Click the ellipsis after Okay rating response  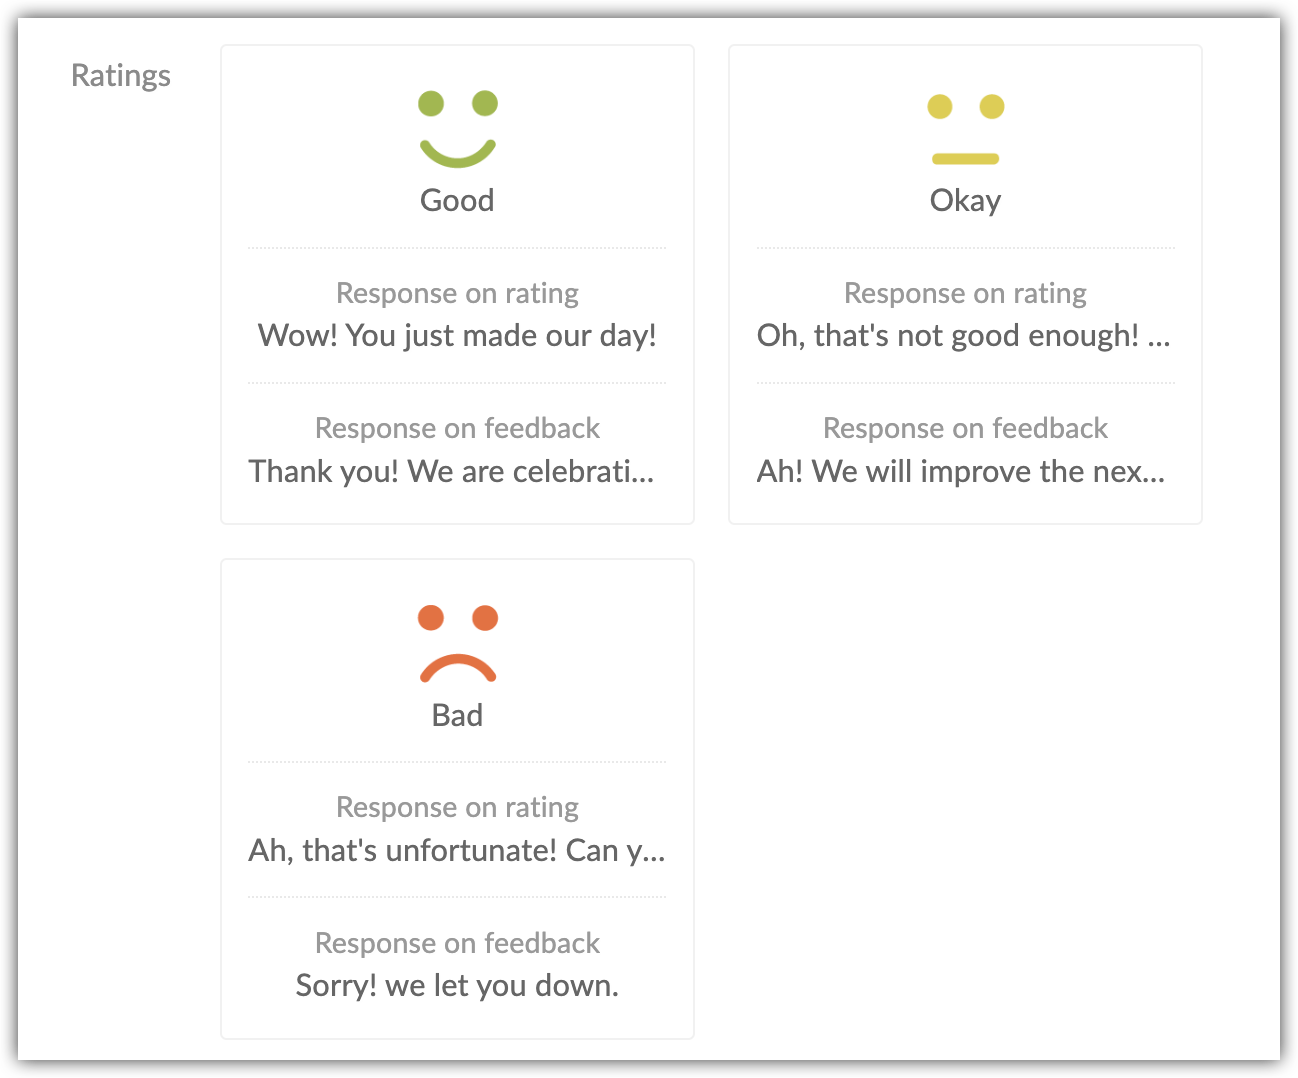point(1159,340)
